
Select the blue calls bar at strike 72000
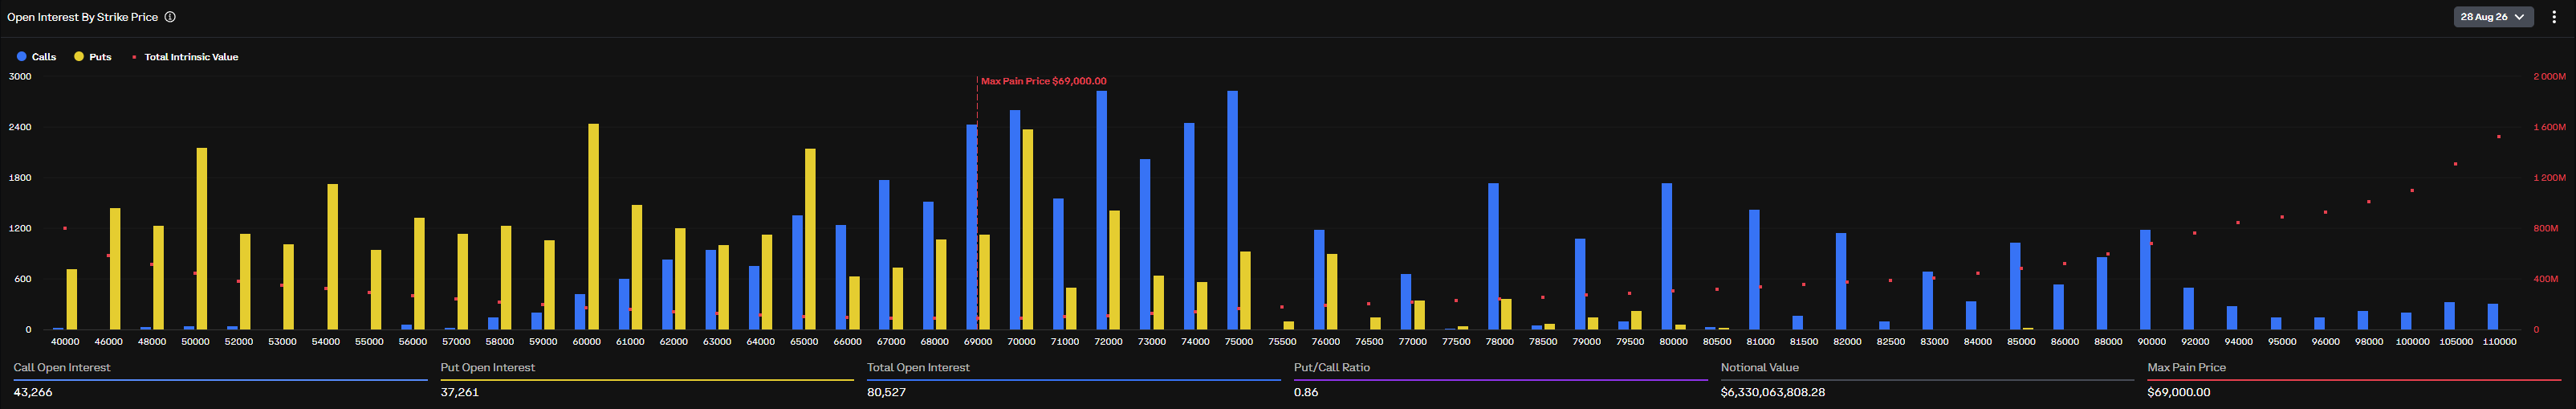[1101, 210]
